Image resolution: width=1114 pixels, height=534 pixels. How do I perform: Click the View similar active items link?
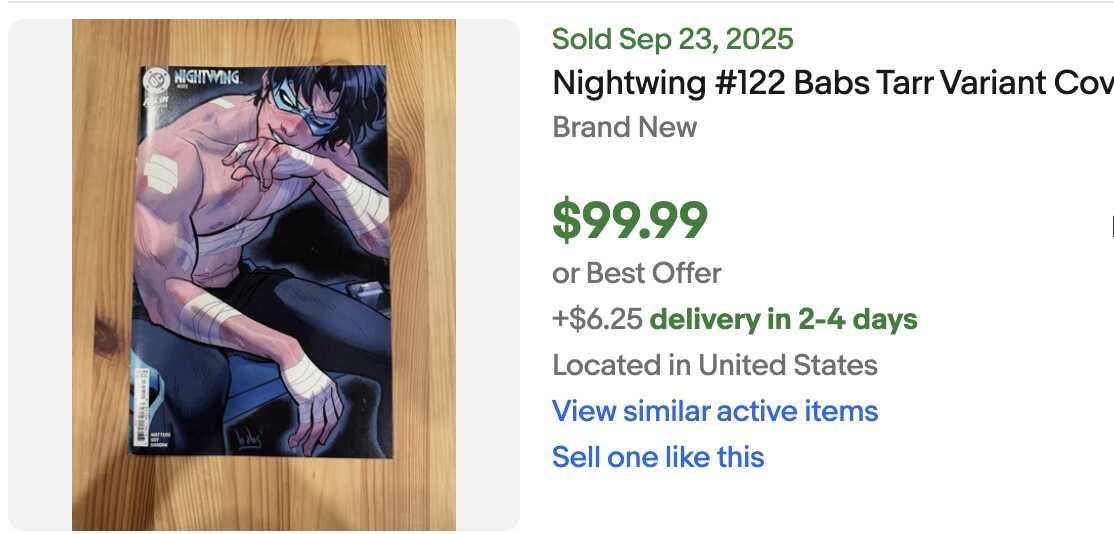coord(715,411)
